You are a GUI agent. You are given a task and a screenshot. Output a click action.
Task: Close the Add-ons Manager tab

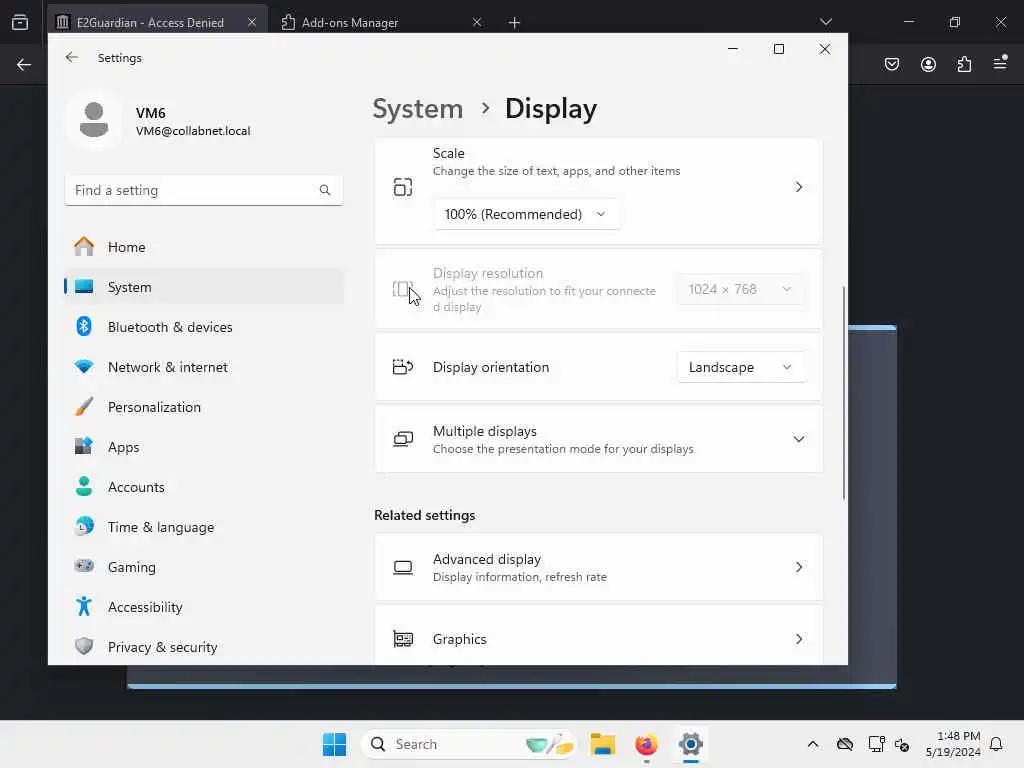tap(477, 22)
